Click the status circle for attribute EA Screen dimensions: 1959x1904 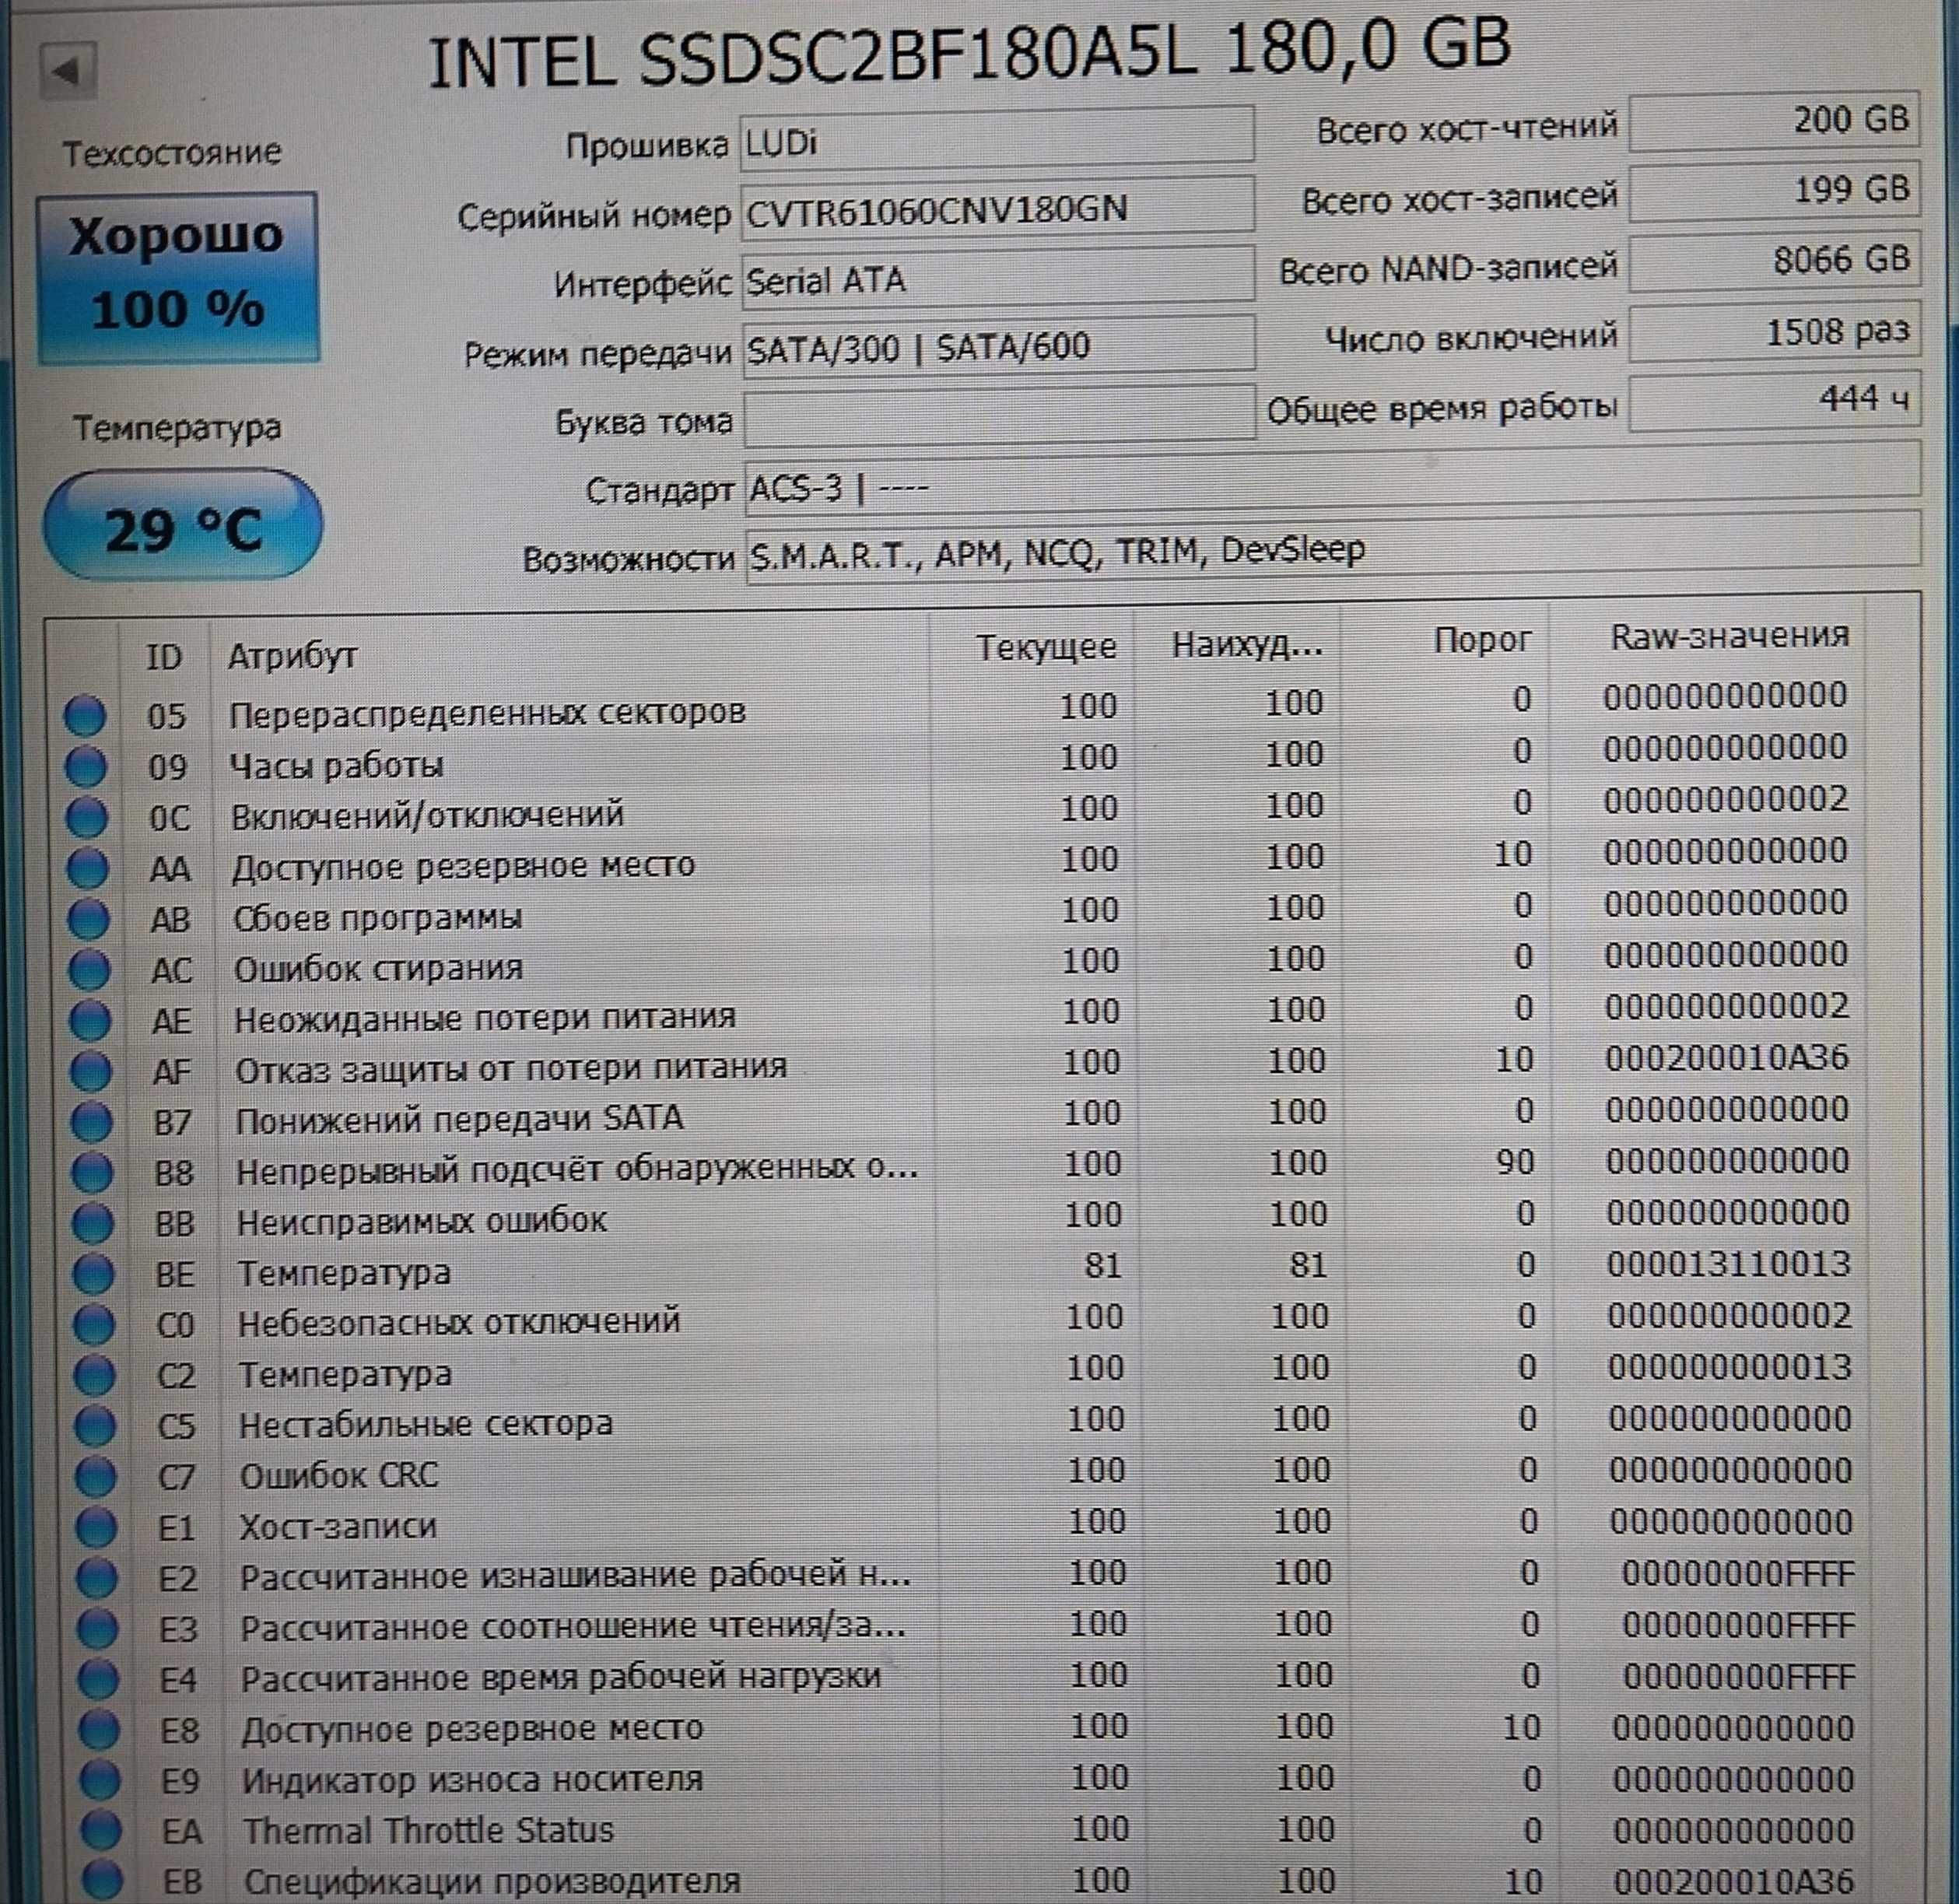coord(102,1832)
